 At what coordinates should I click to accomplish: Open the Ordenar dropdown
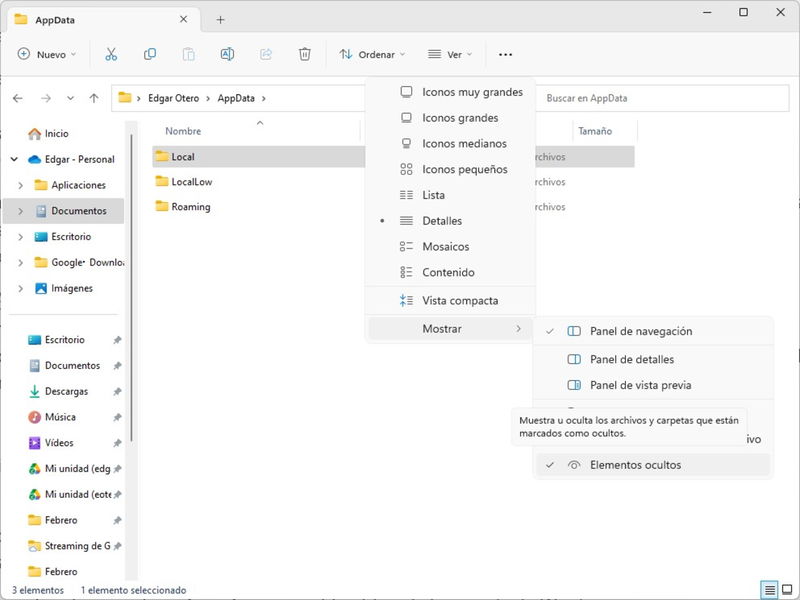coord(375,54)
